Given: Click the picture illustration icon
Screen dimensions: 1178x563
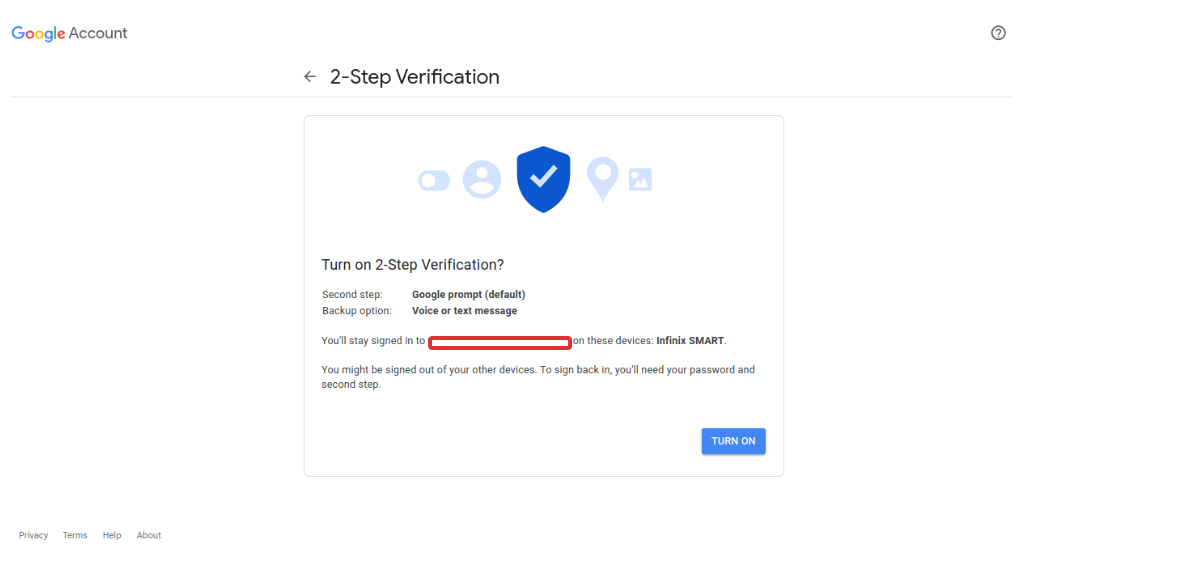Looking at the screenshot, I should (x=640, y=180).
